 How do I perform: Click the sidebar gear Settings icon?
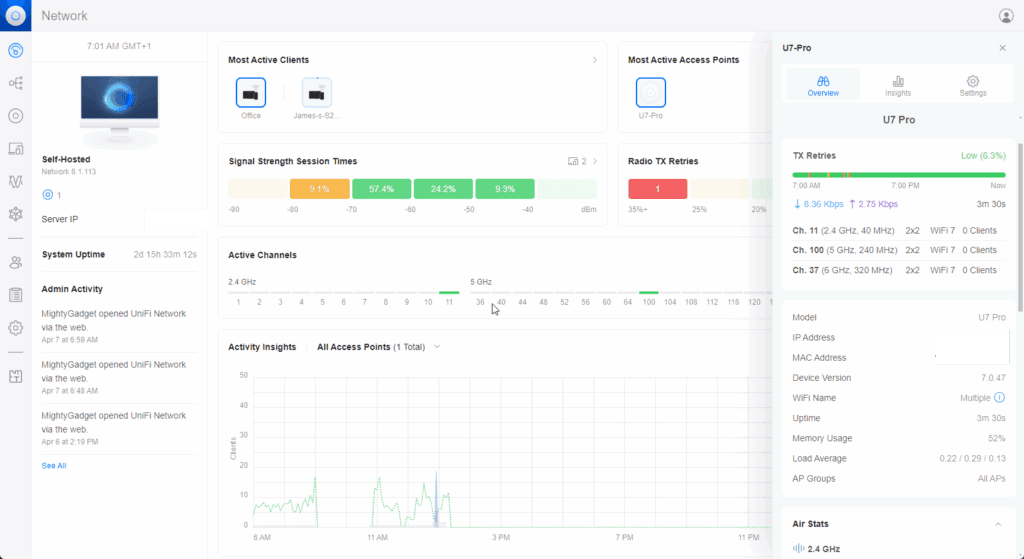point(15,328)
